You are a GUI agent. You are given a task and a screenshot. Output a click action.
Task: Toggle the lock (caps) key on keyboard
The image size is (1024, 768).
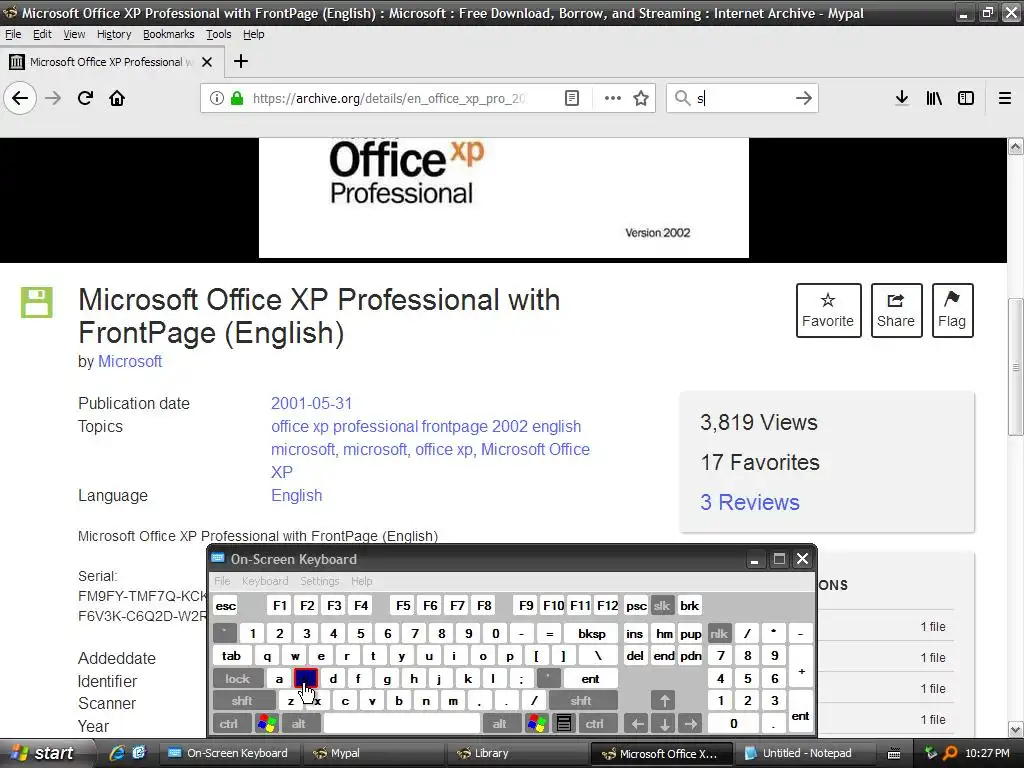(238, 679)
